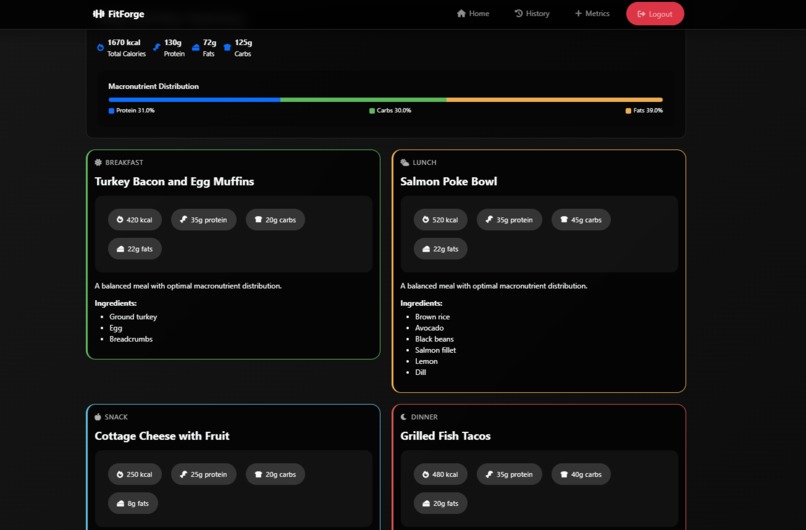Click cheese icon in 8g fats chip

120,503
